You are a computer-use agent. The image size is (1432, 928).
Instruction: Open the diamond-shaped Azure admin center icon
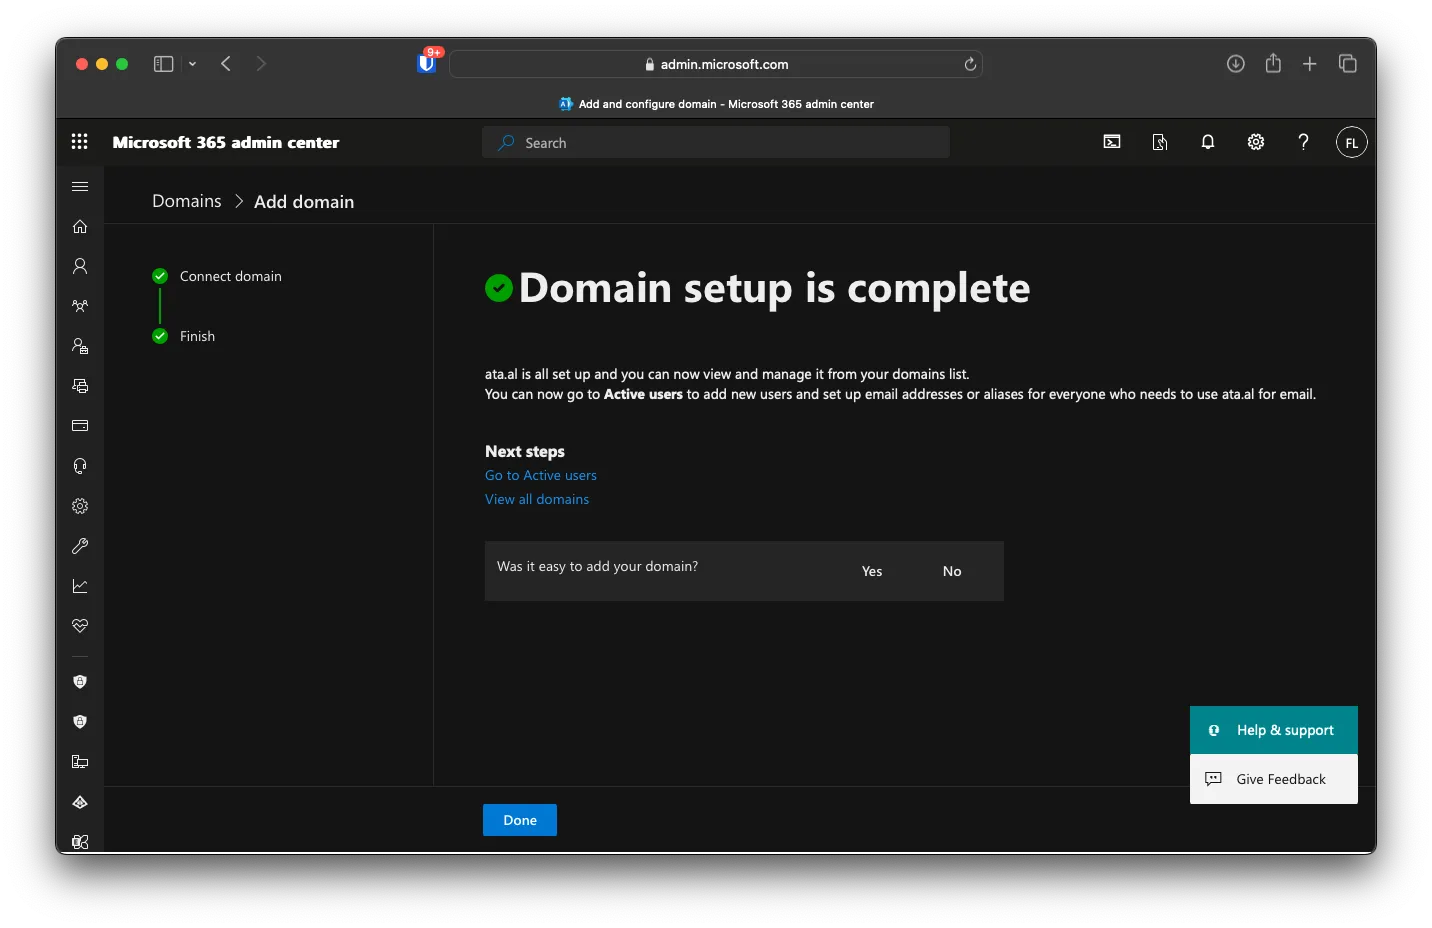80,802
